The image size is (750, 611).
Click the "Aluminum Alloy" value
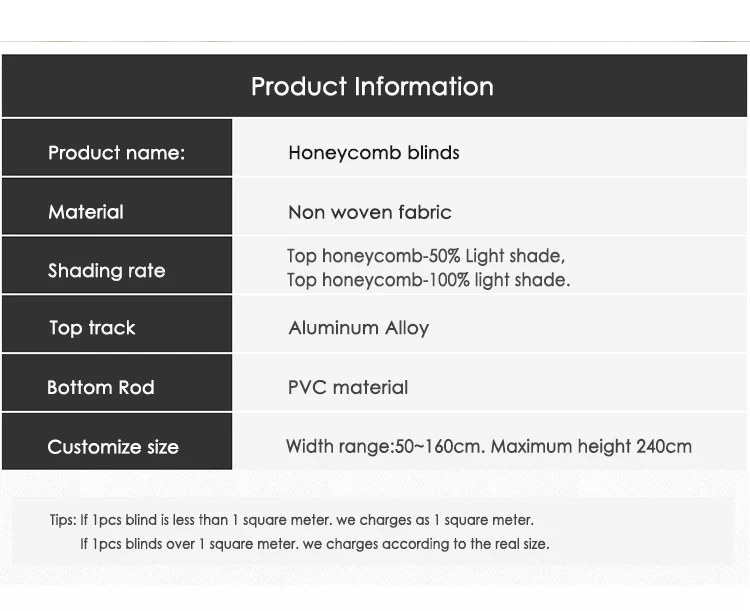point(358,328)
